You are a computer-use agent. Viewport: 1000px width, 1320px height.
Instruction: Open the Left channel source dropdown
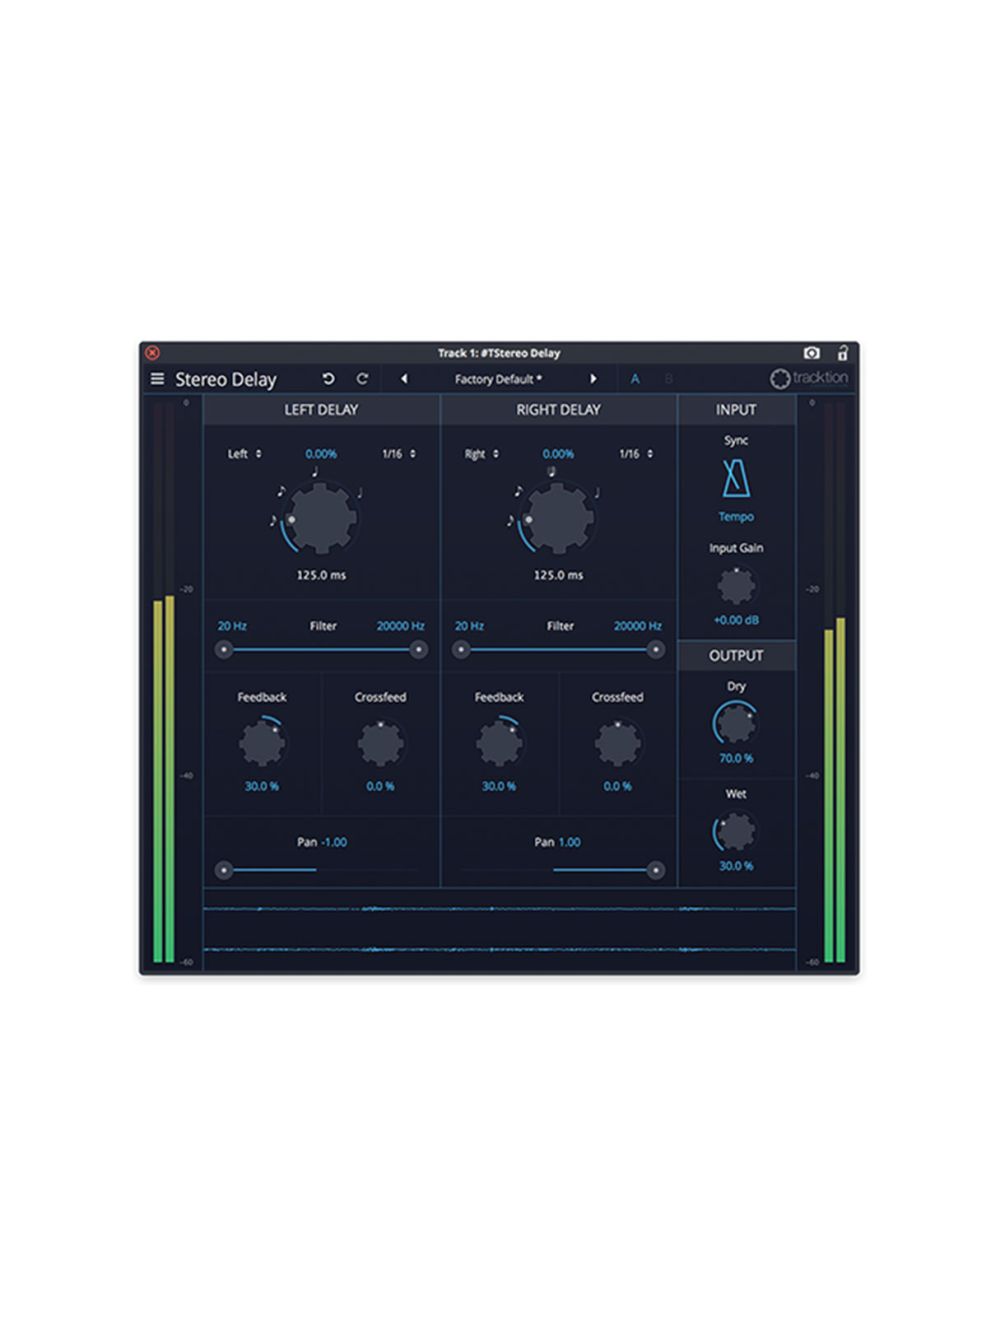coord(243,452)
